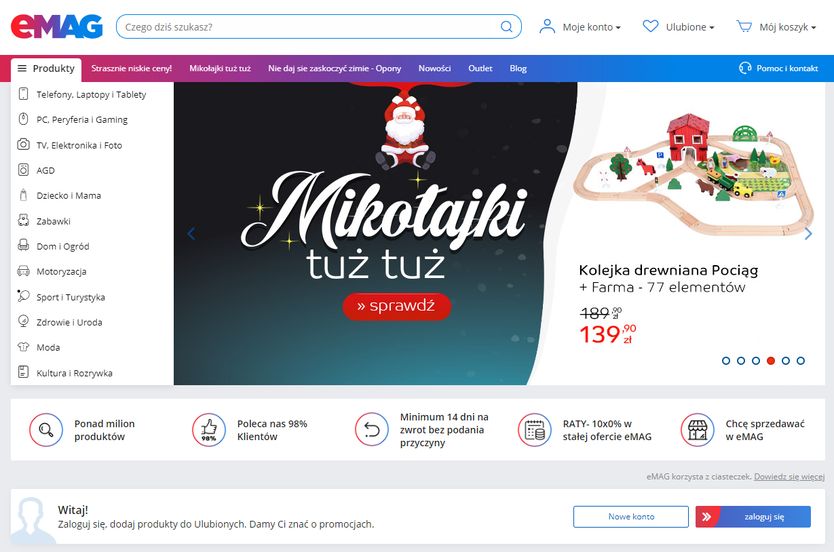
Task: Click the thumbs-up 98% icon
Action: 209,430
